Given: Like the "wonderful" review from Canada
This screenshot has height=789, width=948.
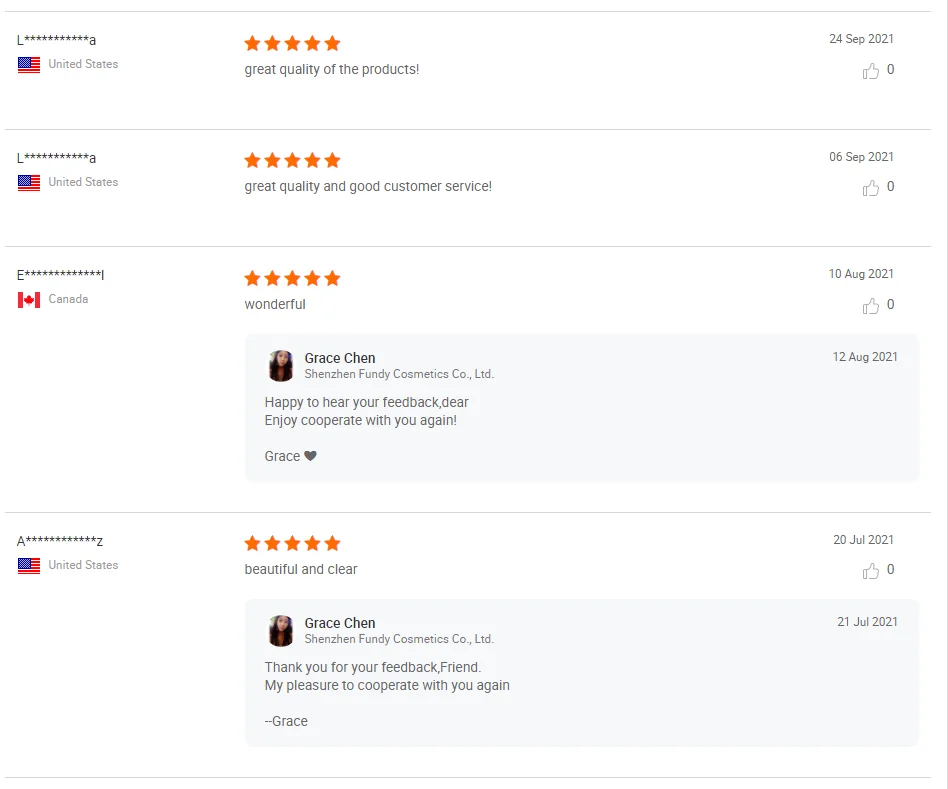Looking at the screenshot, I should coord(871,305).
